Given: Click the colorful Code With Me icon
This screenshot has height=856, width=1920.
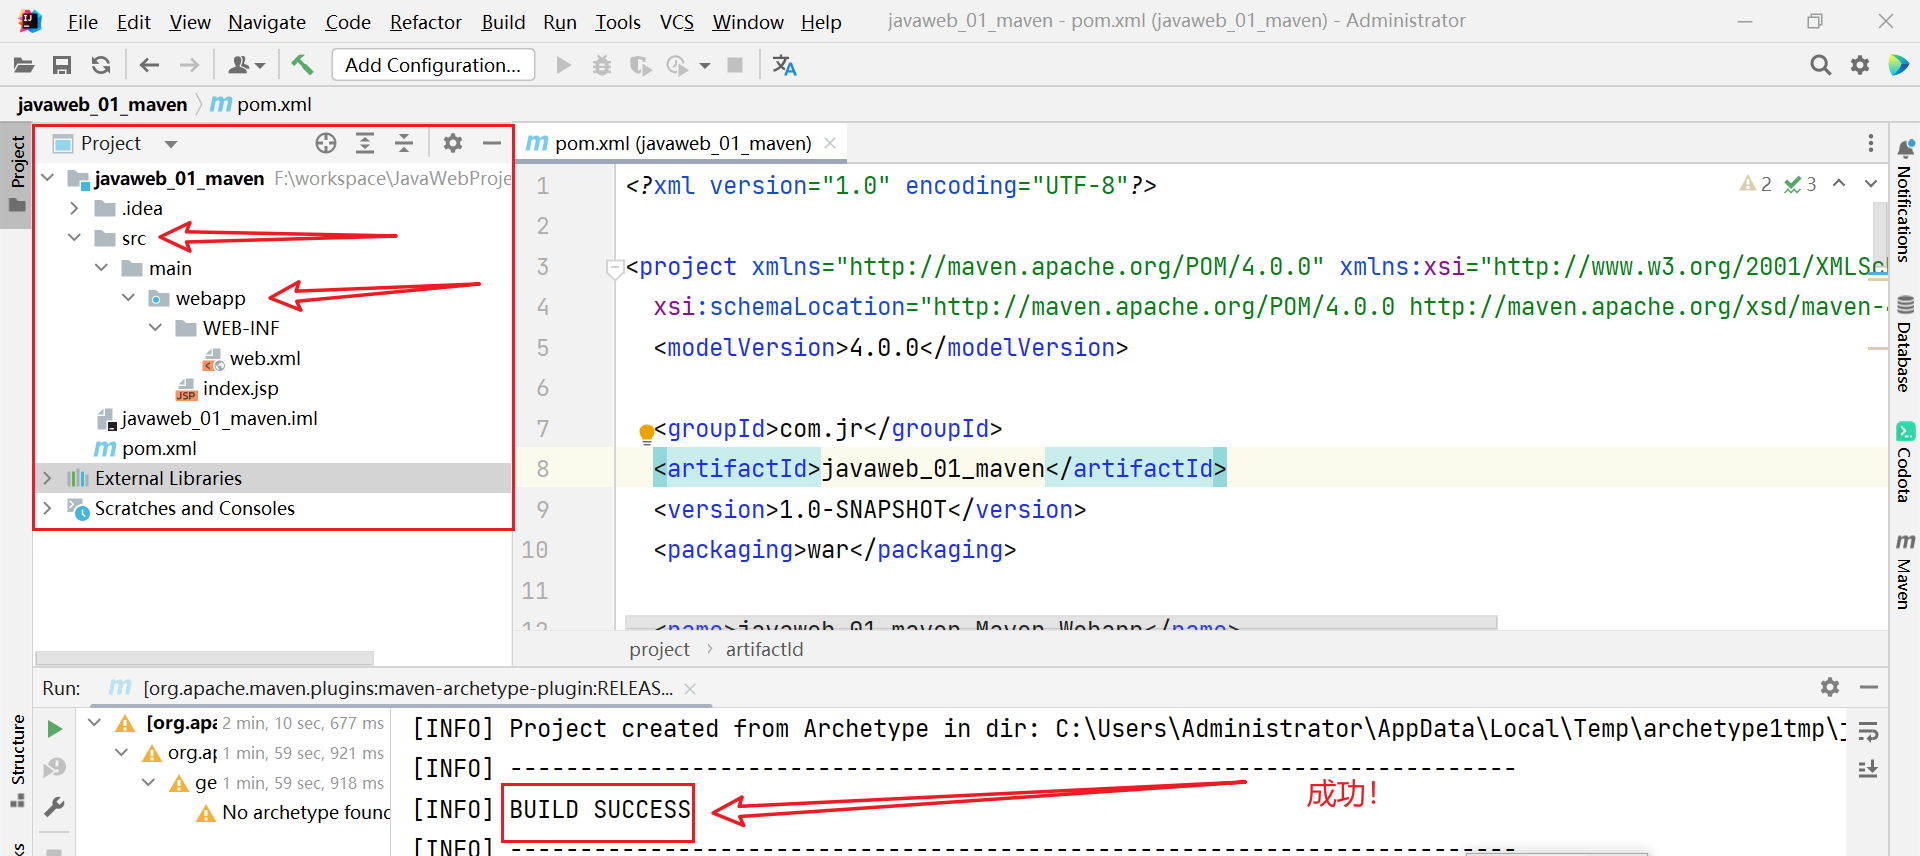Looking at the screenshot, I should pyautogui.click(x=1898, y=65).
